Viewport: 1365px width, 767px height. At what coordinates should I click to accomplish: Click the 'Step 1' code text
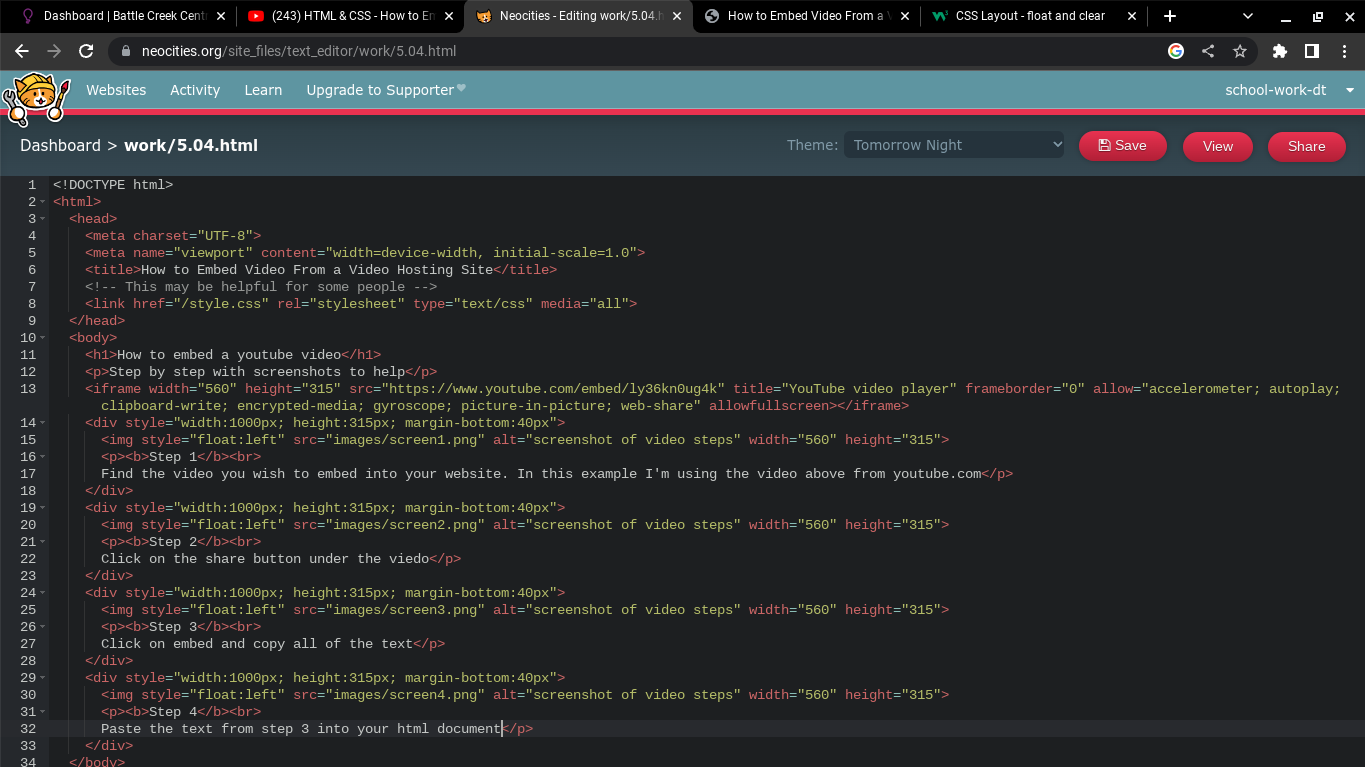(x=173, y=457)
